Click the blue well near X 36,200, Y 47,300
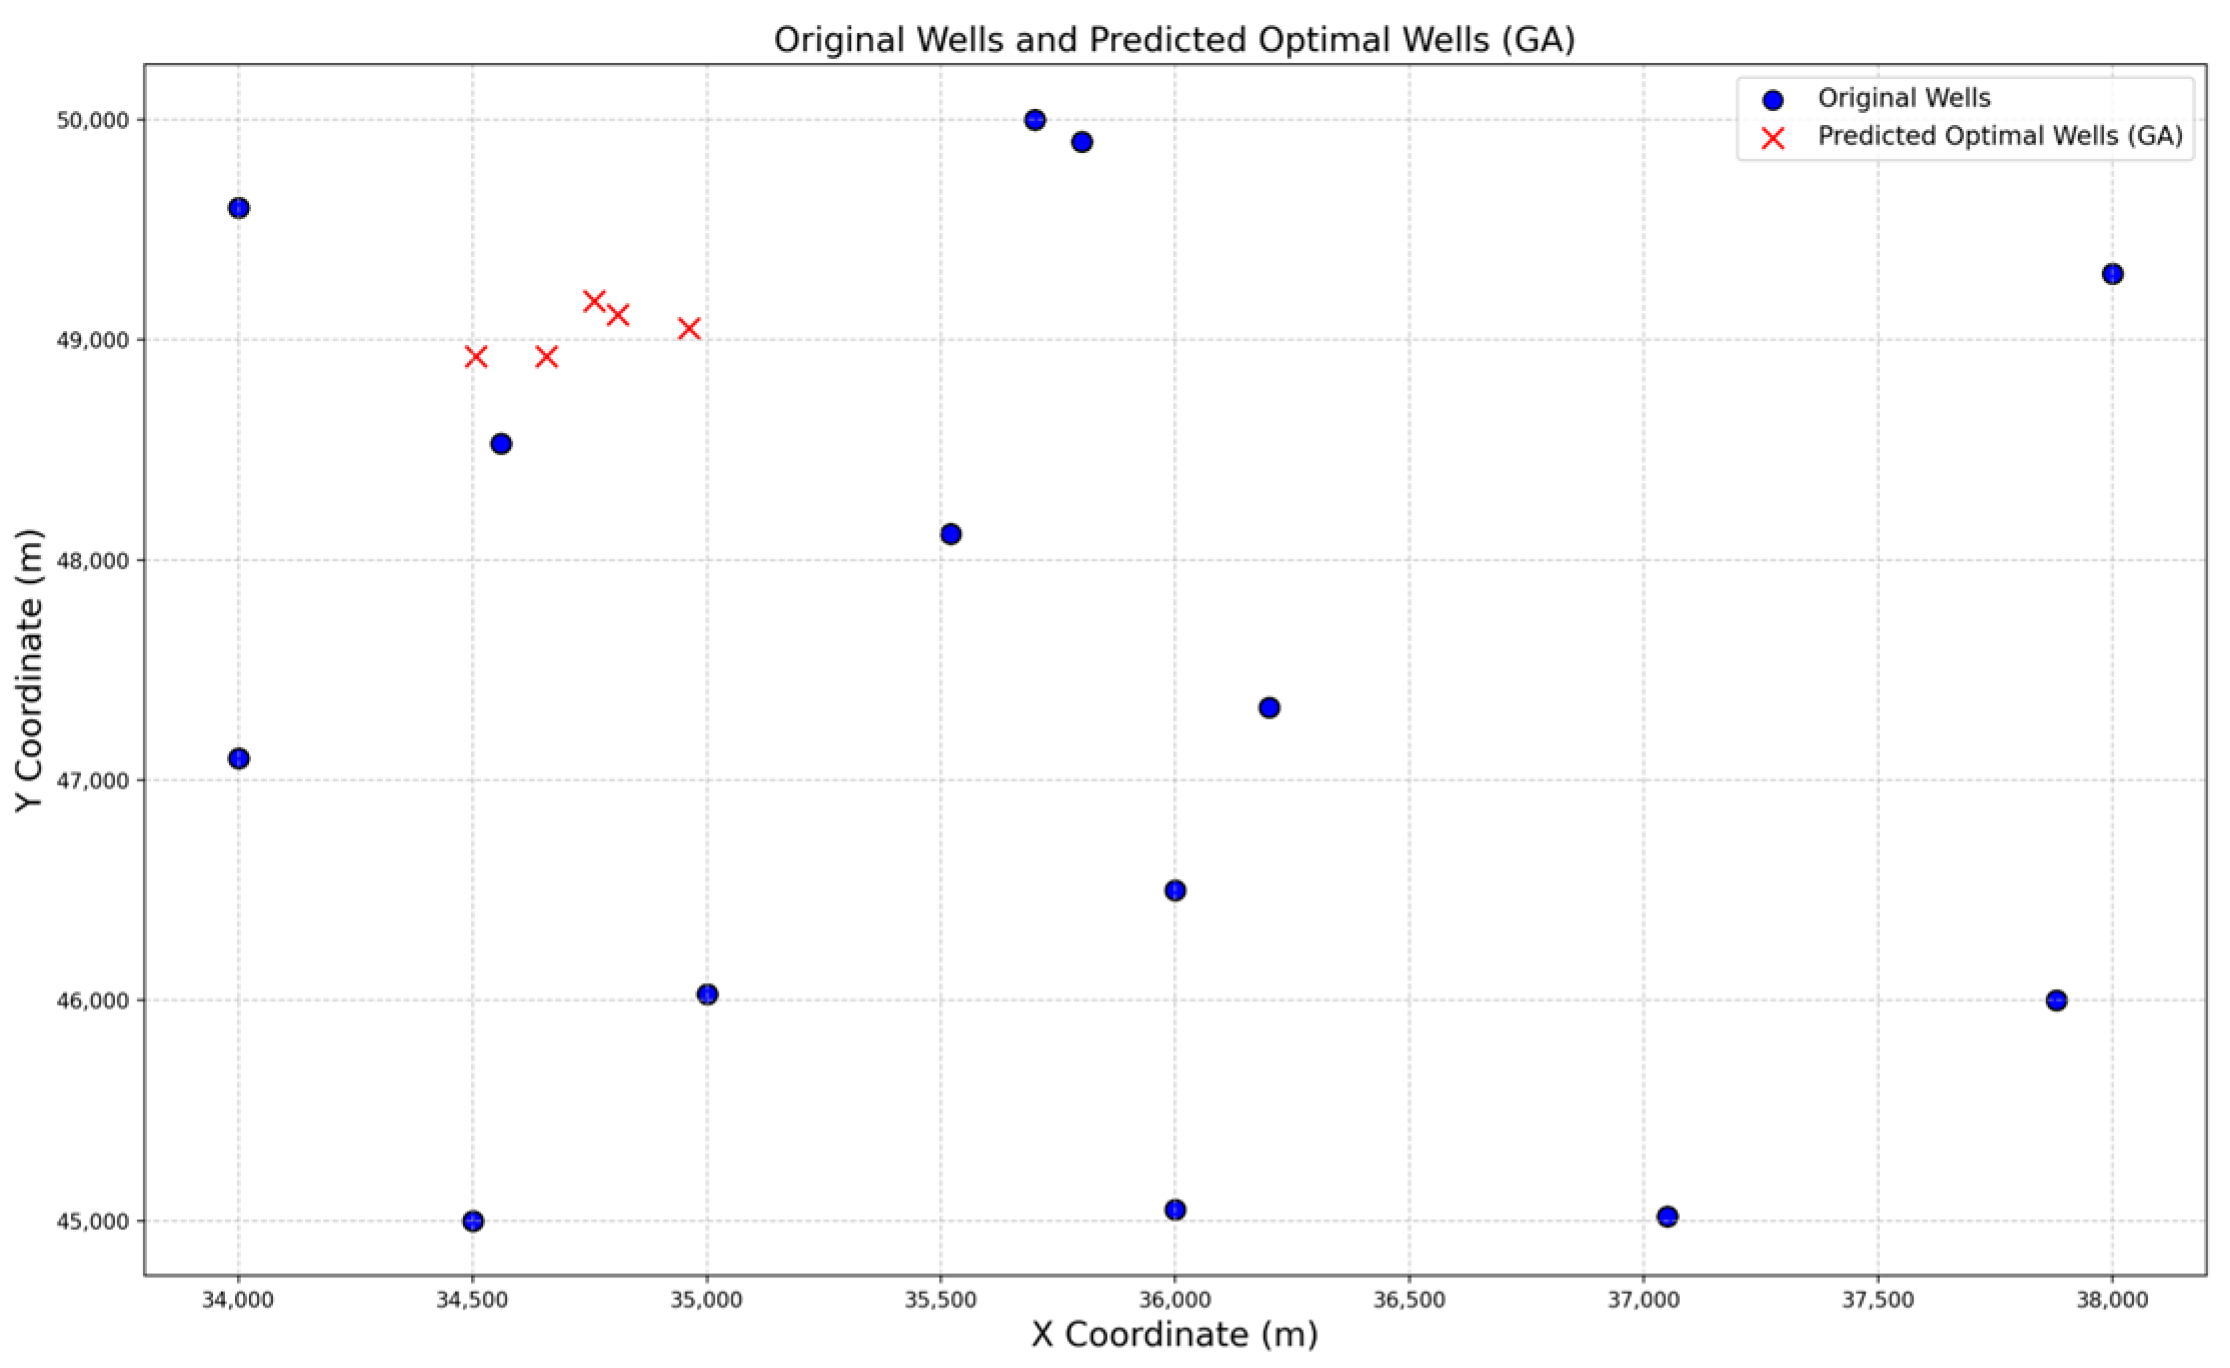The width and height of the screenshot is (2230, 1368). (x=1269, y=708)
